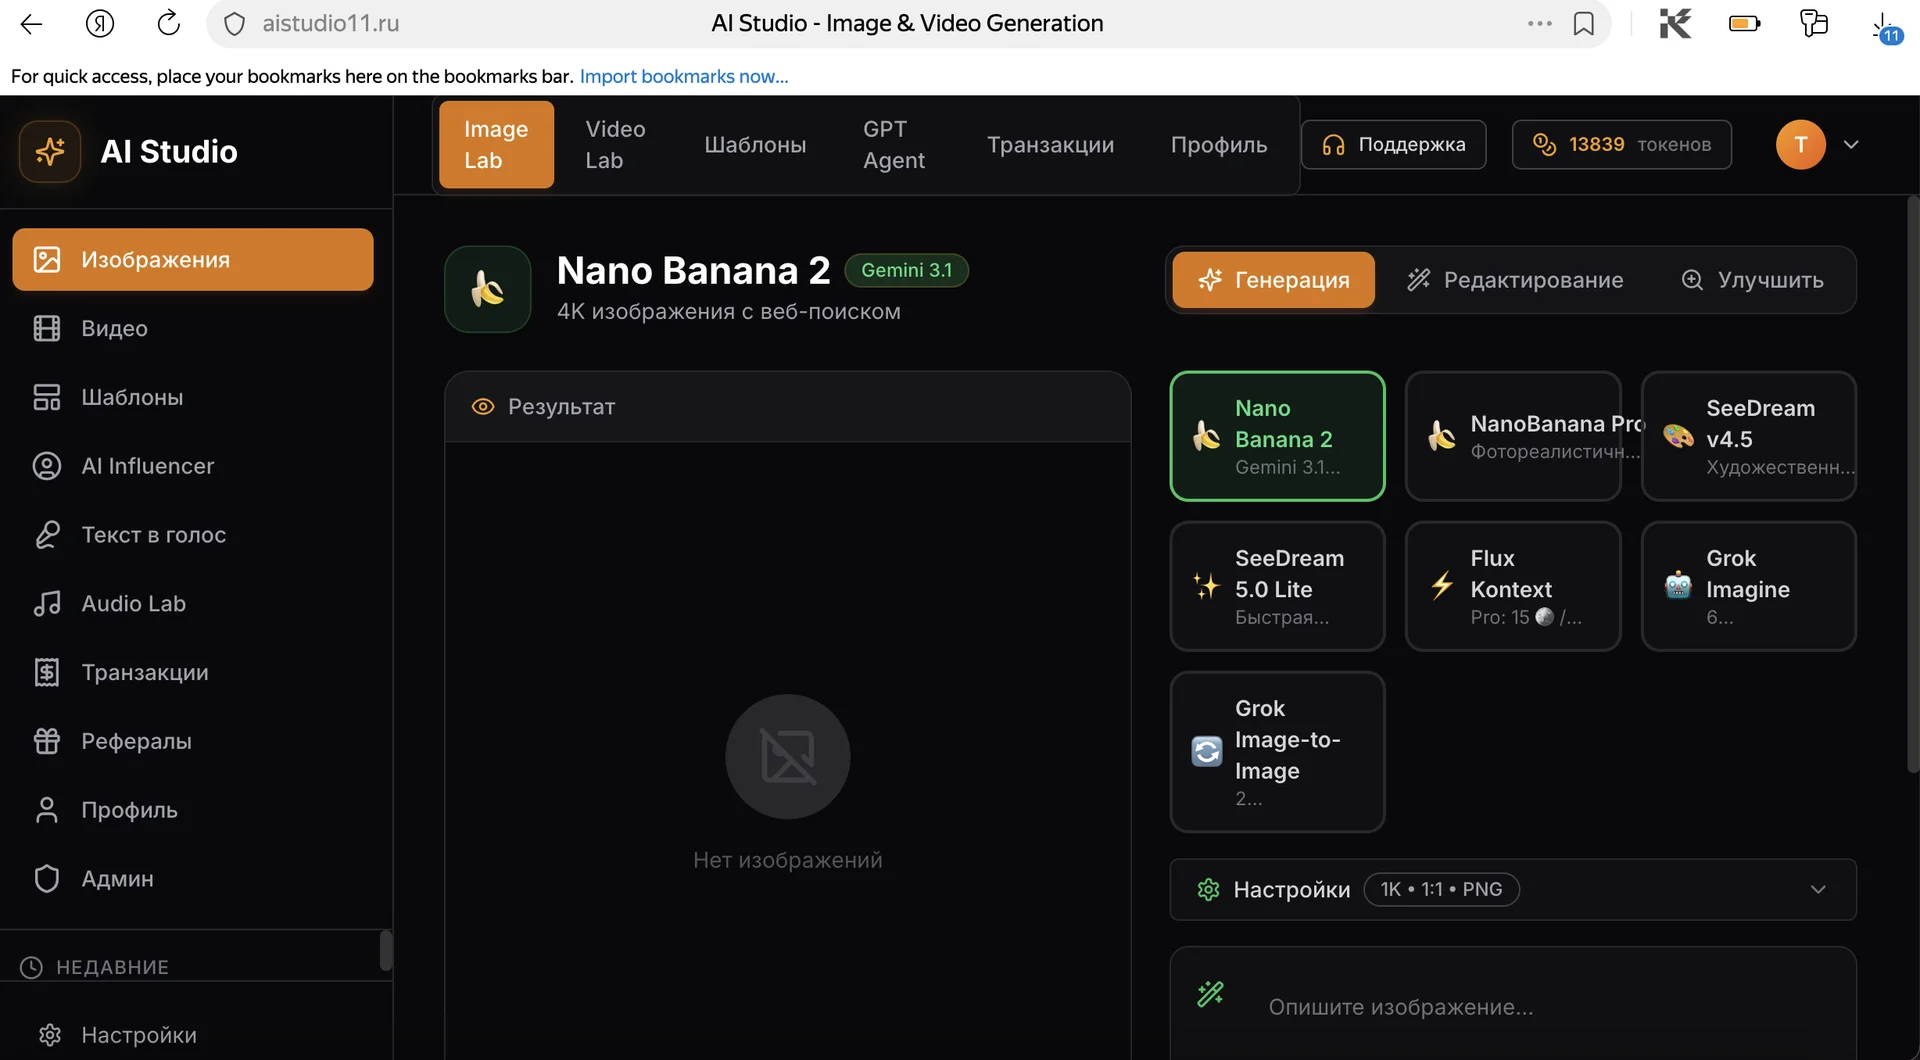This screenshot has width=1920, height=1060.
Task: Select the SeeDream 5.0 Lite model card
Action: [x=1277, y=586]
